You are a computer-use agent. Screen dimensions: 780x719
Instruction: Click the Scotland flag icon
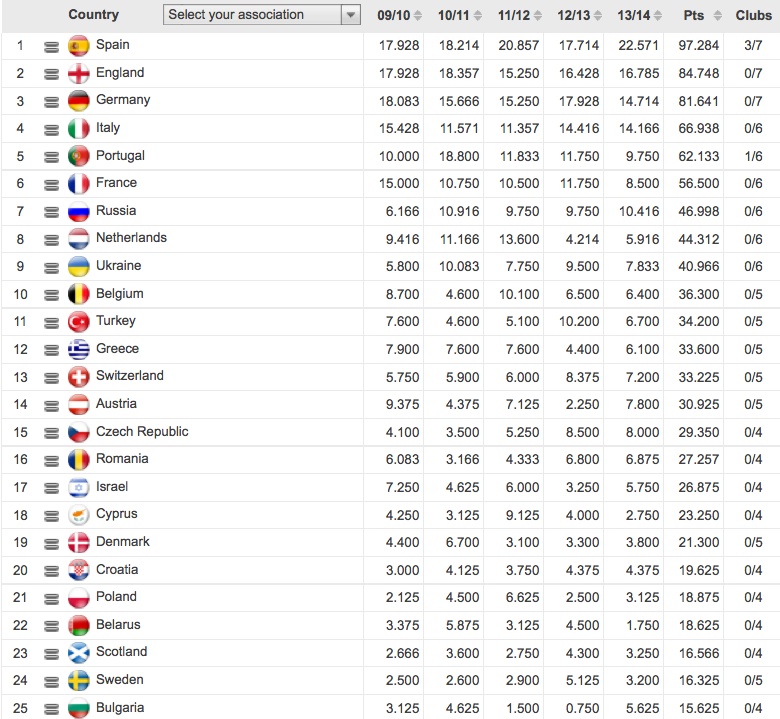pos(79,652)
